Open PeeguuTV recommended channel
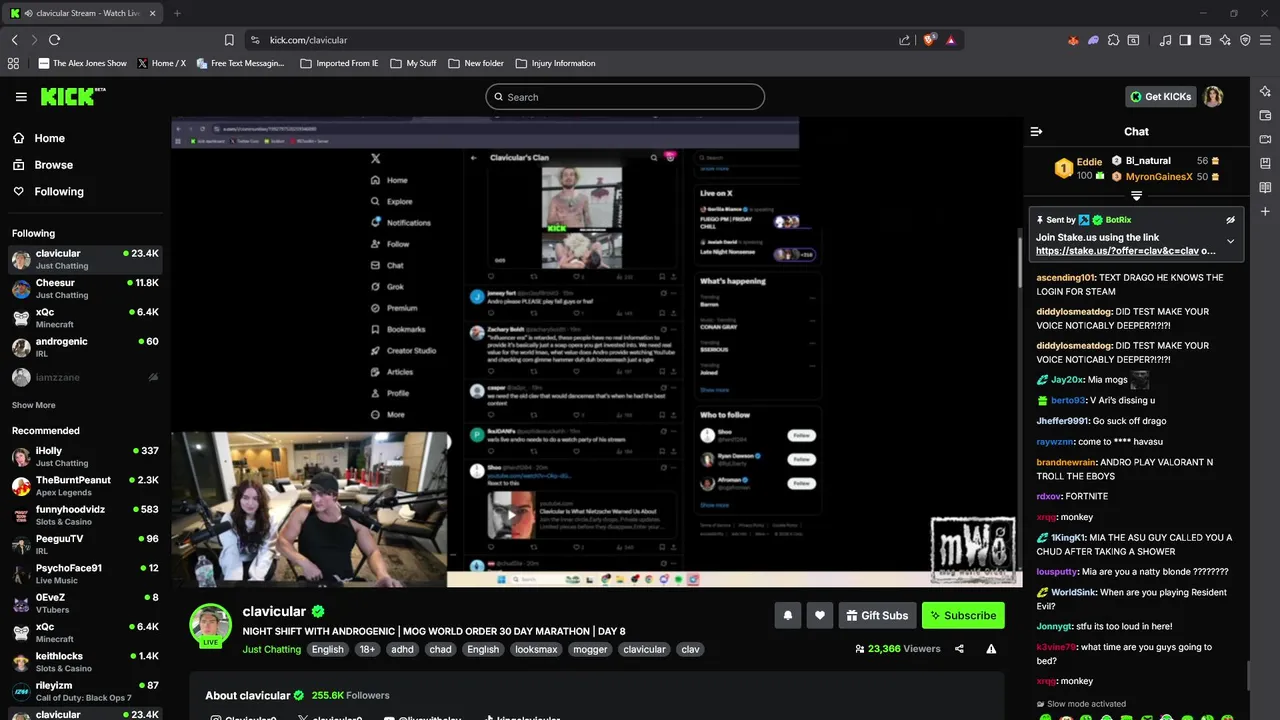The image size is (1280, 720). click(85, 544)
